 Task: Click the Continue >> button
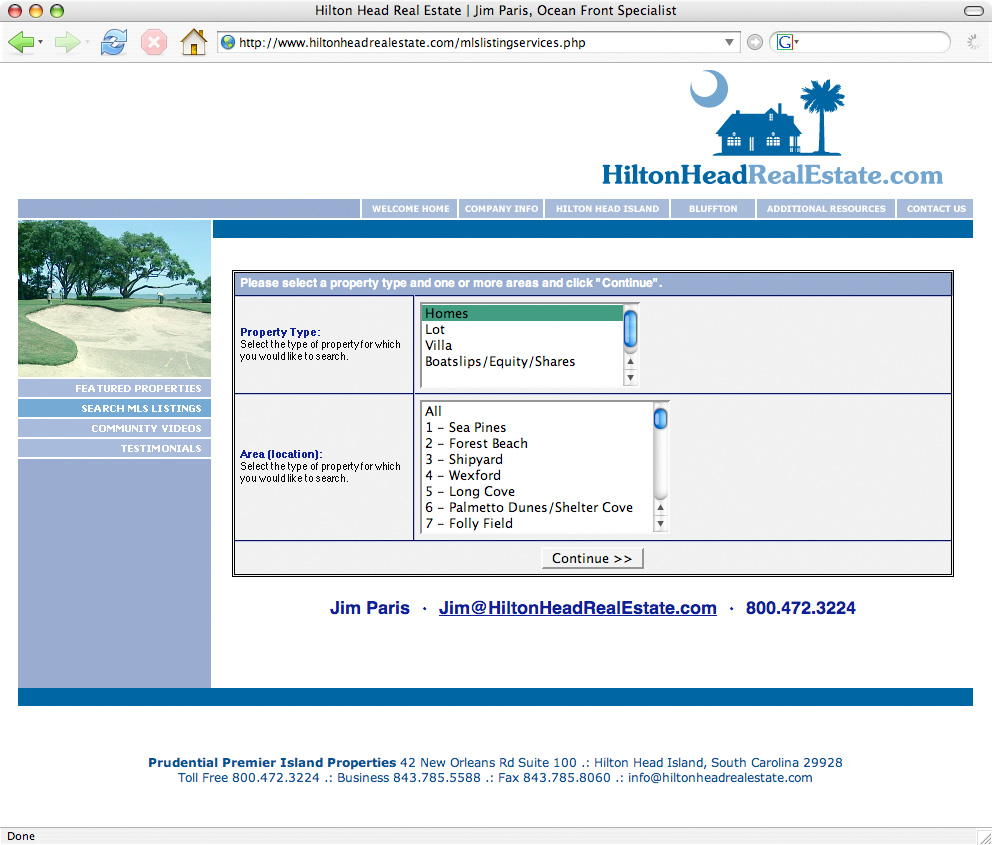(592, 558)
